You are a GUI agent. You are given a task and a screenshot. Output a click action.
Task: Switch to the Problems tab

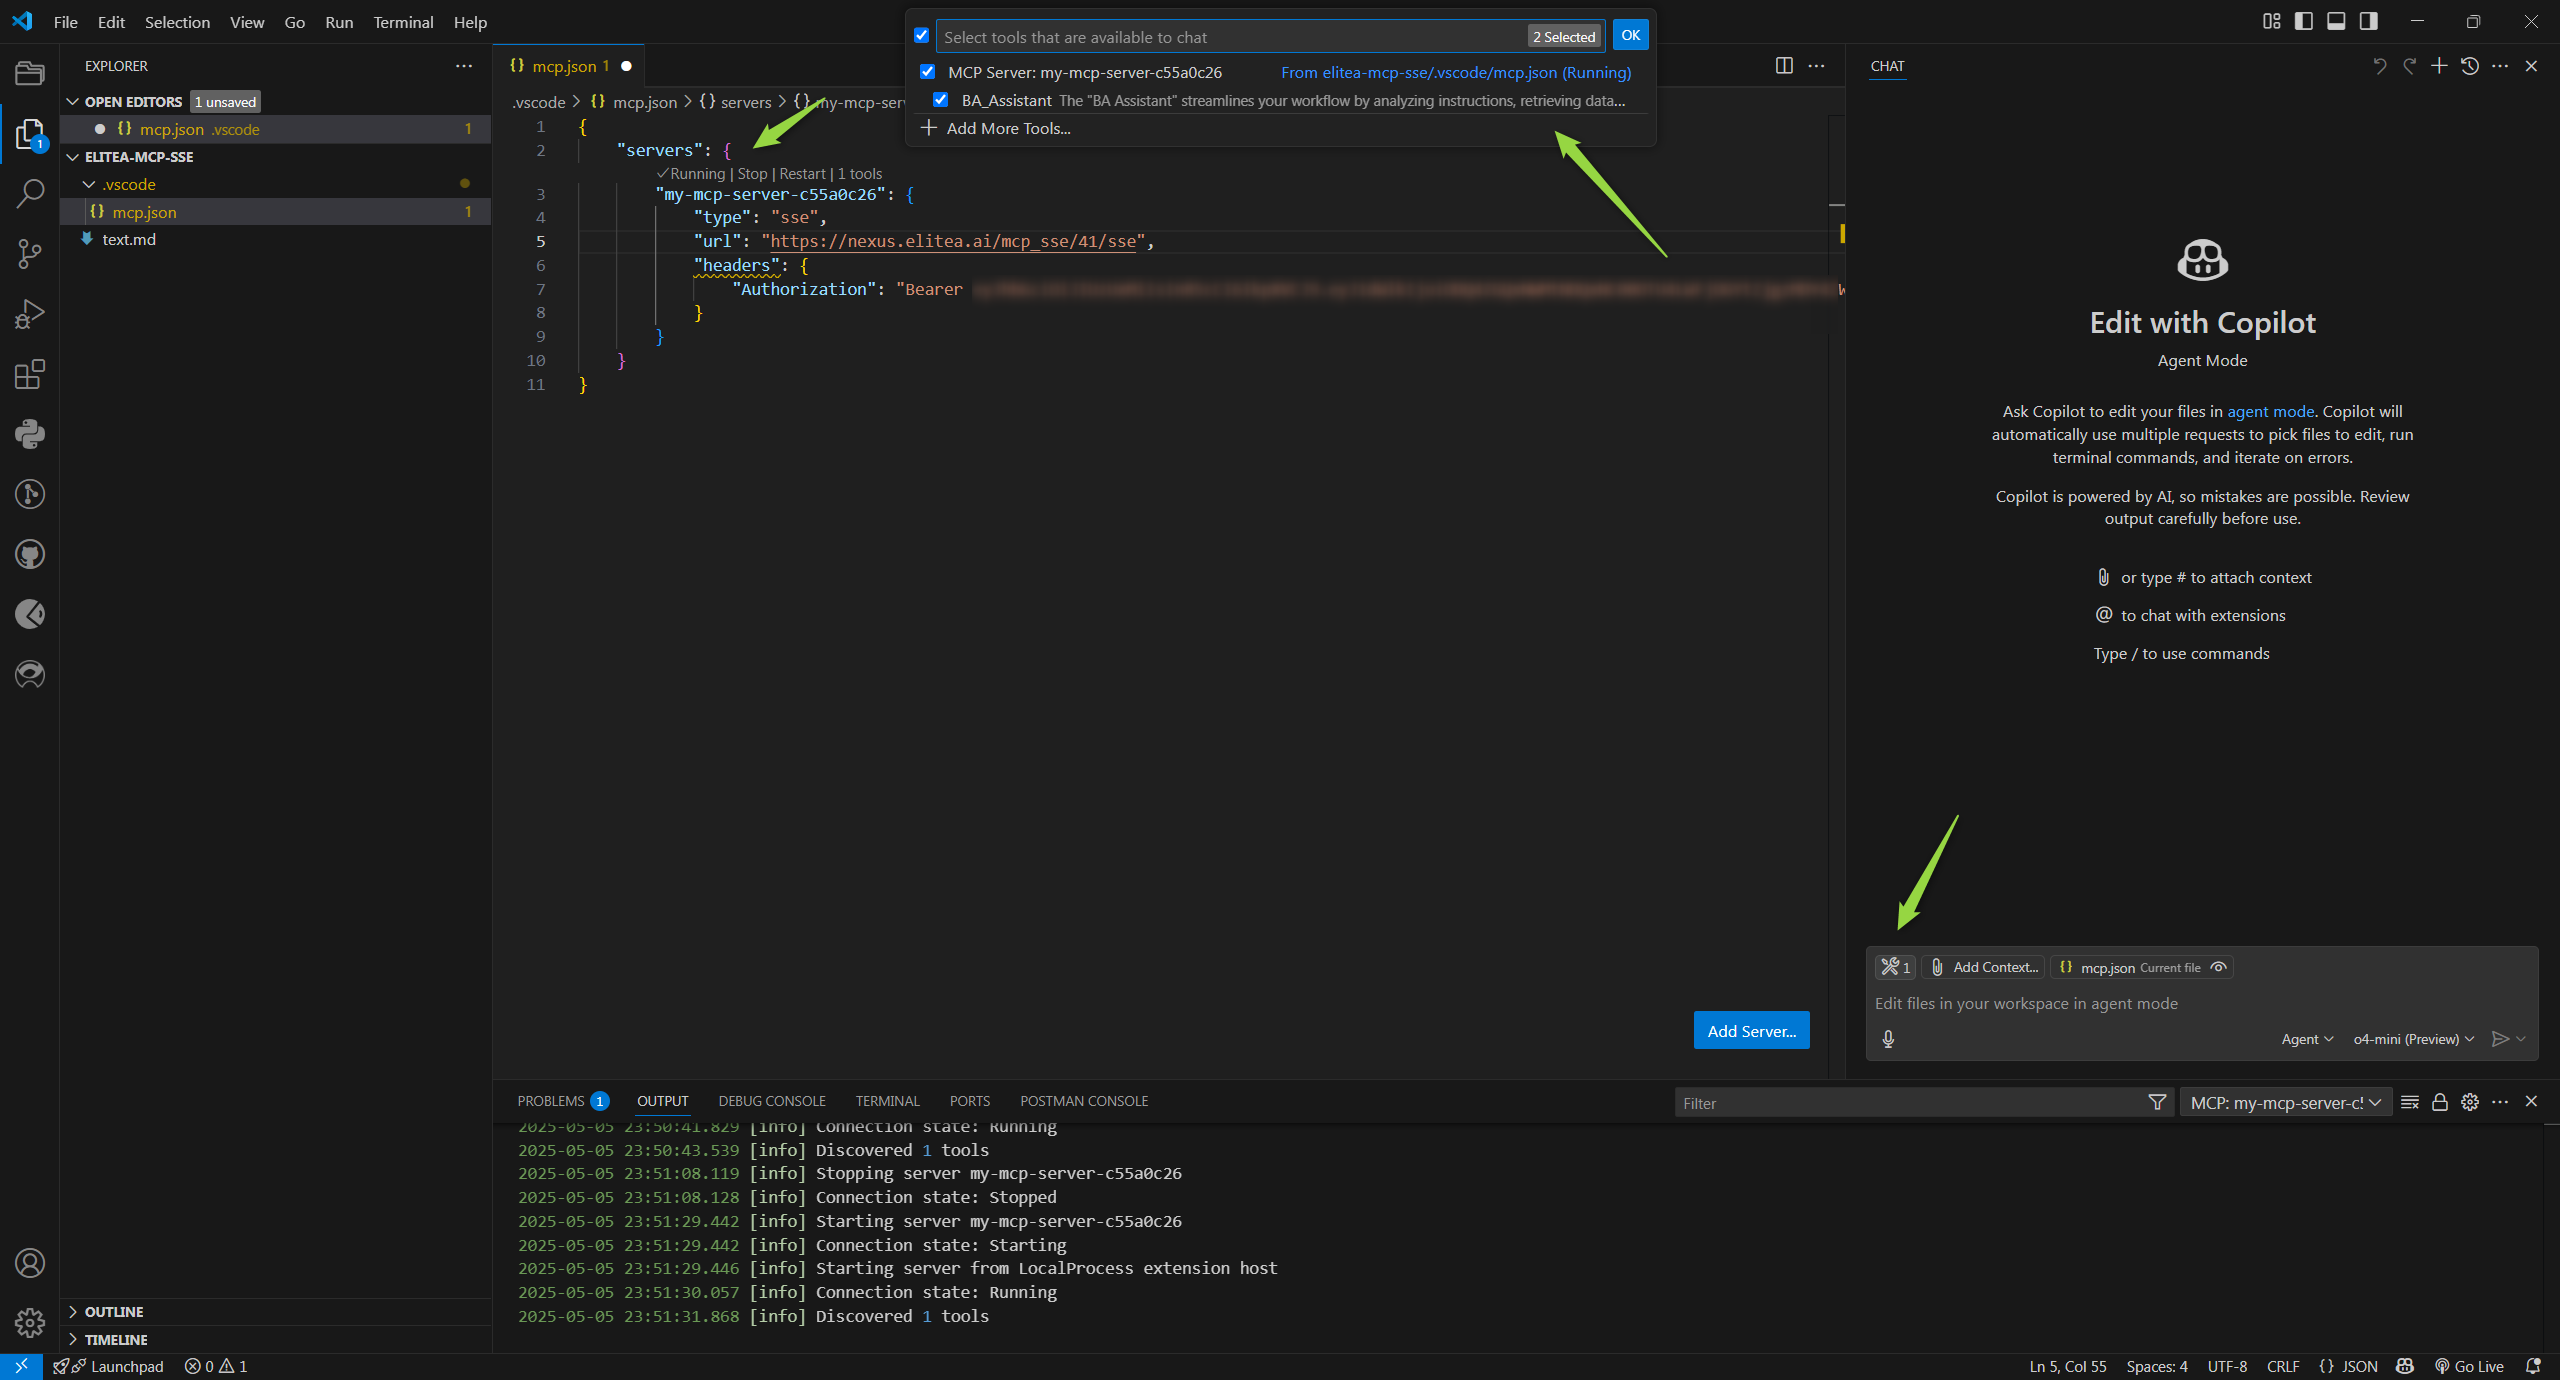point(563,1101)
